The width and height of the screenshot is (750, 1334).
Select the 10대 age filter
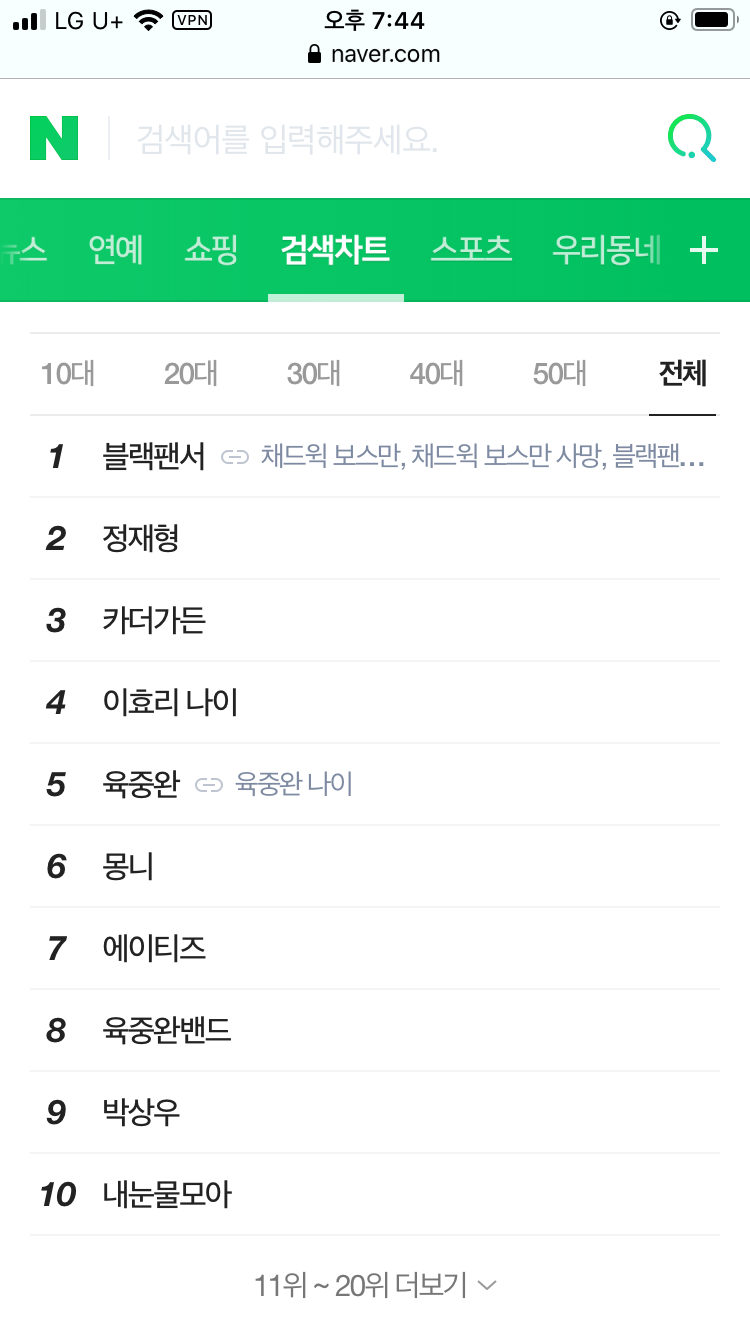click(68, 373)
